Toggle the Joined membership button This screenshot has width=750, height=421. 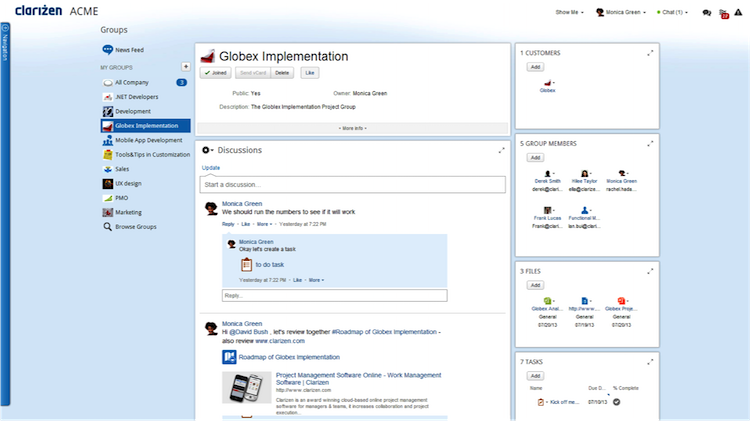(215, 73)
